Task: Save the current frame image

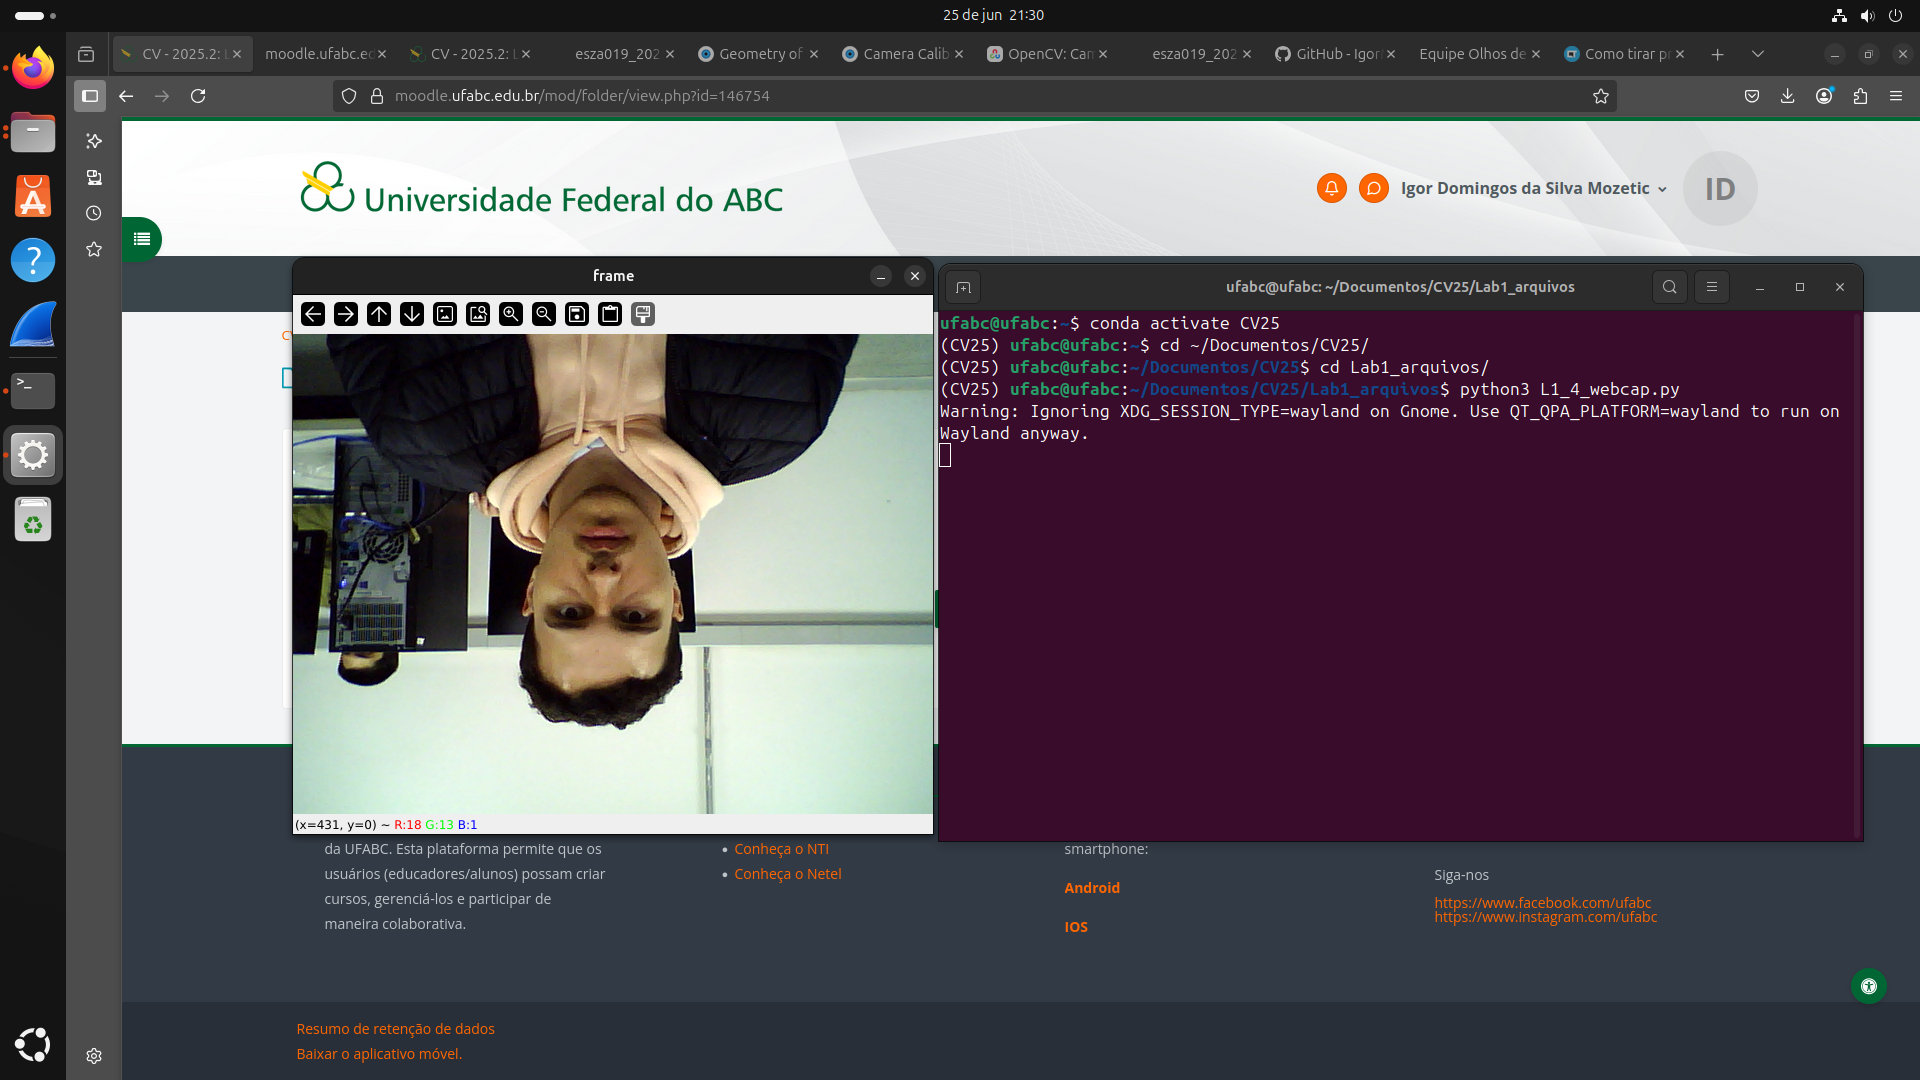Action: [577, 314]
